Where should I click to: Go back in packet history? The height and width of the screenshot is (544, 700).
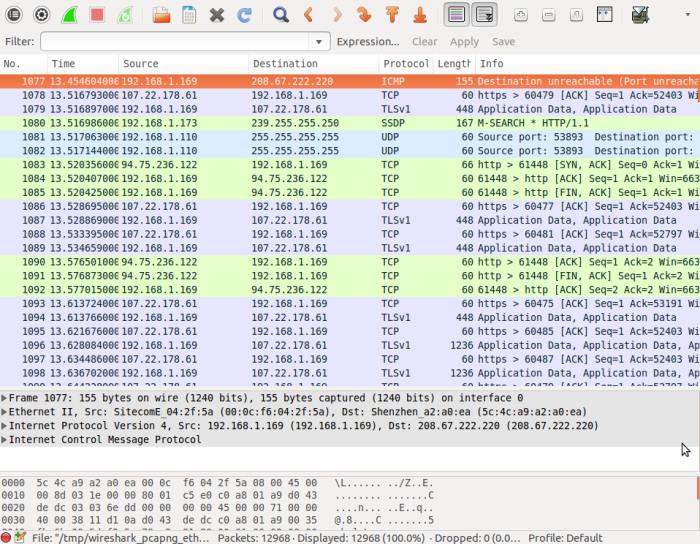pos(308,15)
